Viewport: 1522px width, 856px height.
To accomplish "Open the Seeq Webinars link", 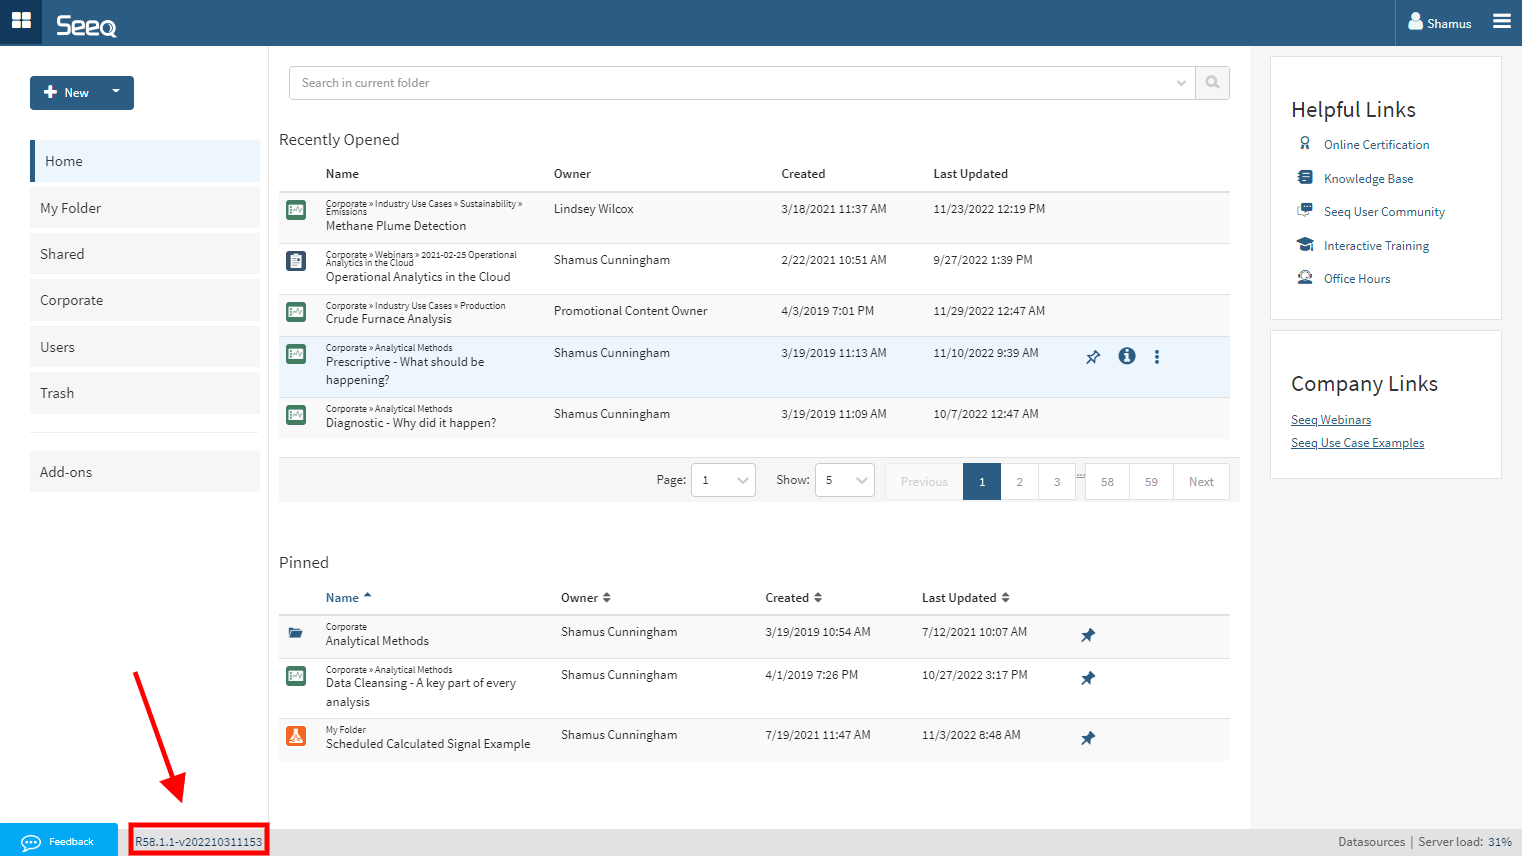I will tap(1330, 420).
